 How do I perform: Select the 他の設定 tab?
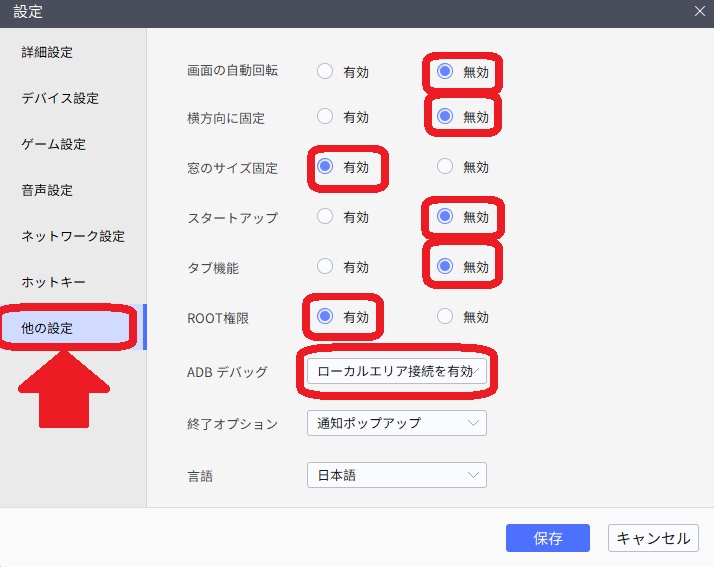point(47,328)
